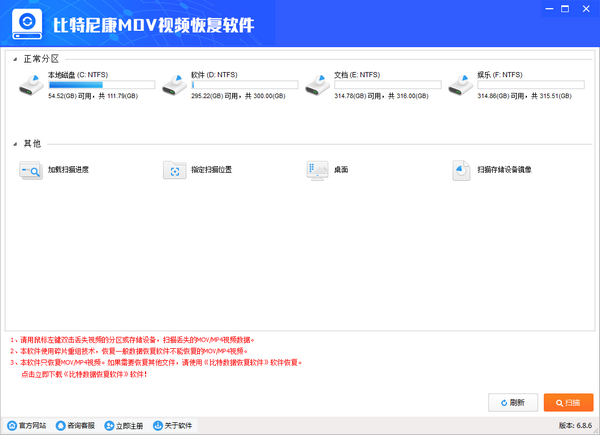Select the 桌面 (Desktop) location
Screen dimensions: 600x435
329,170
